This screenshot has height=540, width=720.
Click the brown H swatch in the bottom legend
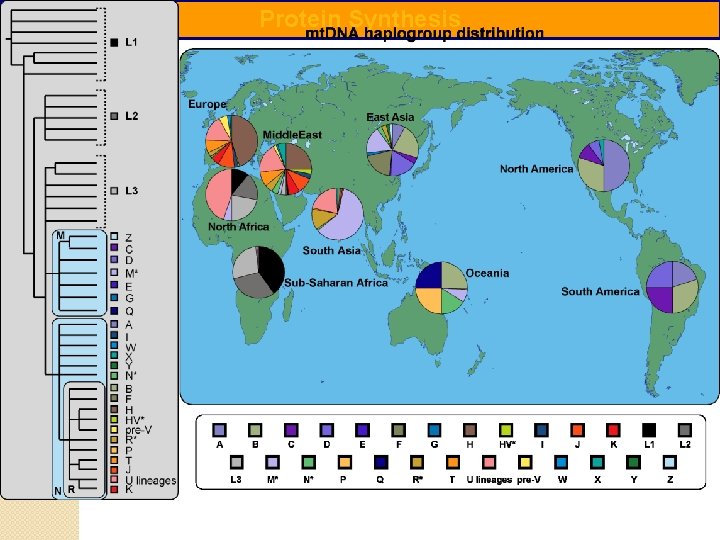click(470, 430)
